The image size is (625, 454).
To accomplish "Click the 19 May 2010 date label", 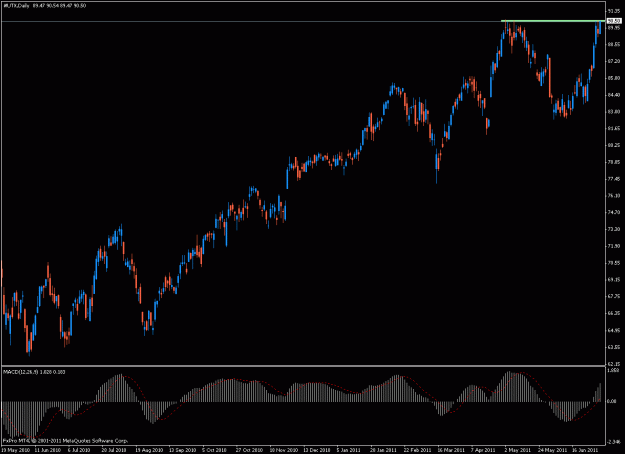I will pos(15,450).
